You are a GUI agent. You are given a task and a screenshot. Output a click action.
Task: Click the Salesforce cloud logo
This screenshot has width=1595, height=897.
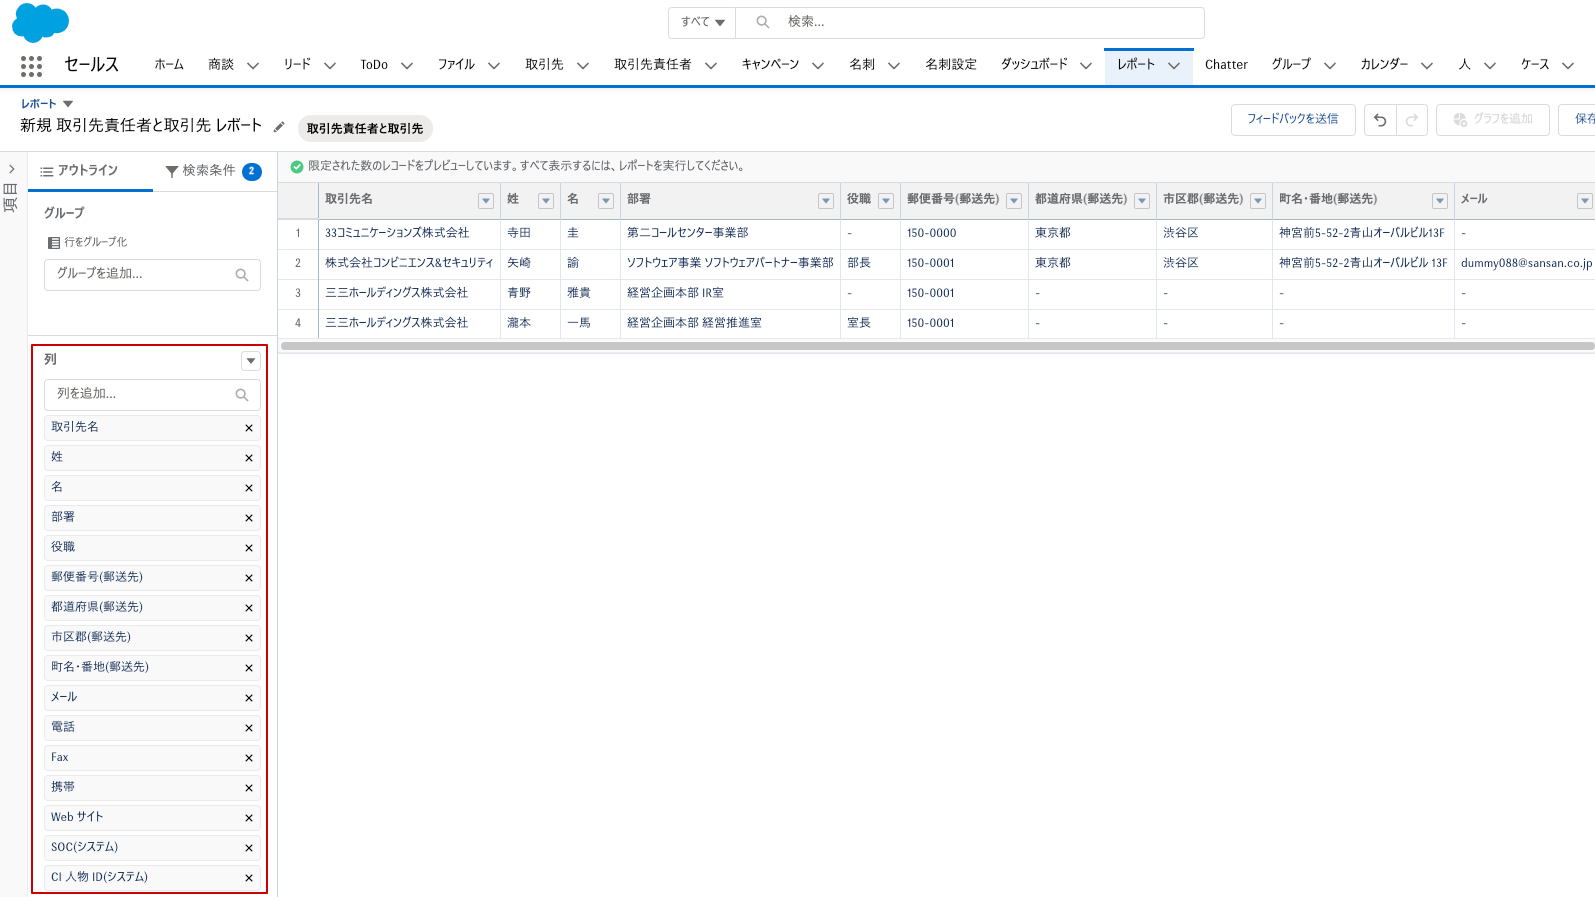[40, 22]
